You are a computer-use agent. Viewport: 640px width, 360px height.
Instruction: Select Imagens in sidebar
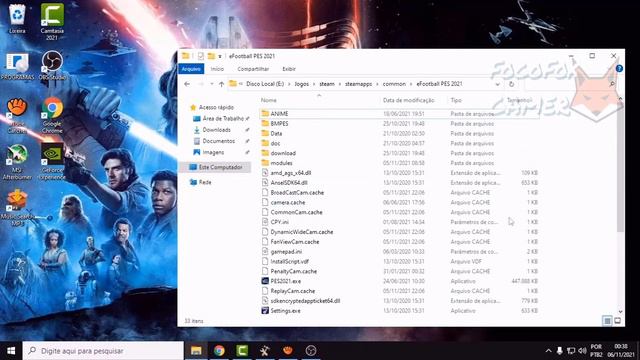tap(213, 152)
